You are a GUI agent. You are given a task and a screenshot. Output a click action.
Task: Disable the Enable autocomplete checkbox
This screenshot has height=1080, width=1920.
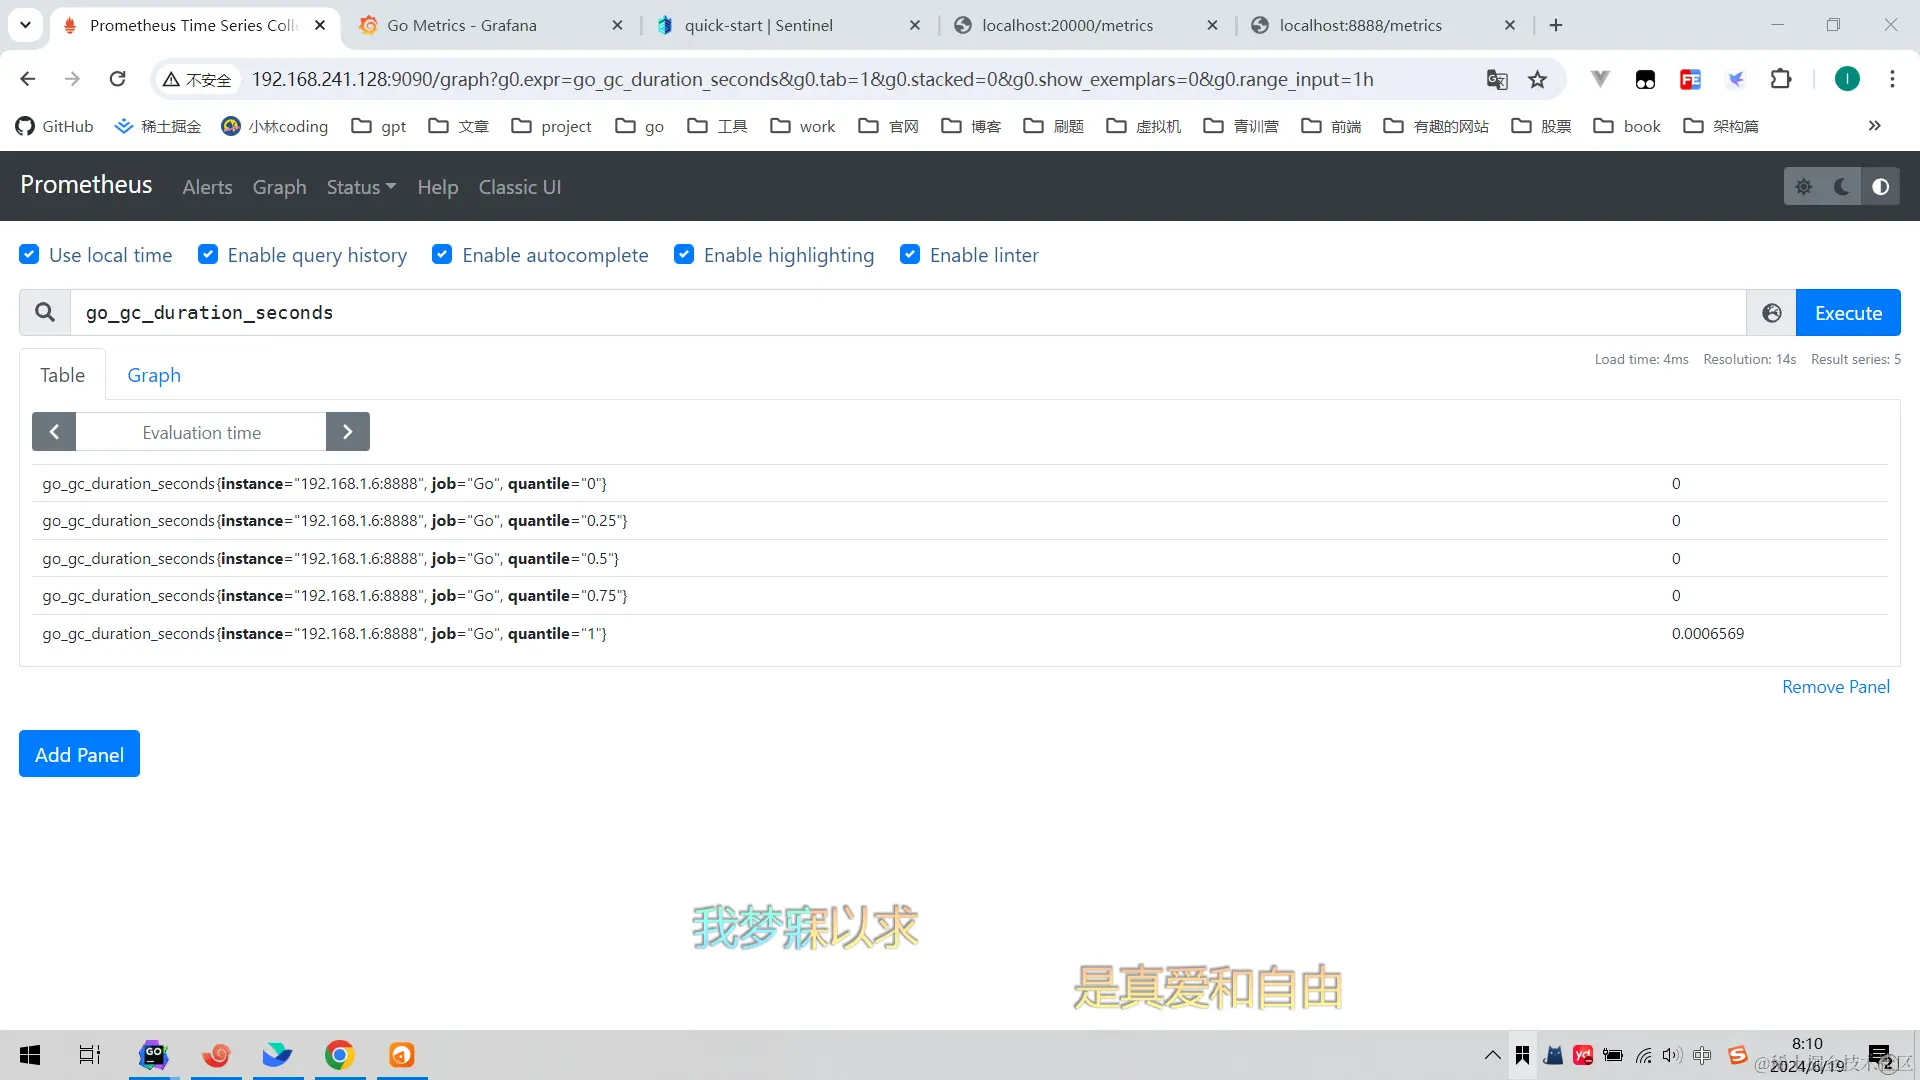442,255
